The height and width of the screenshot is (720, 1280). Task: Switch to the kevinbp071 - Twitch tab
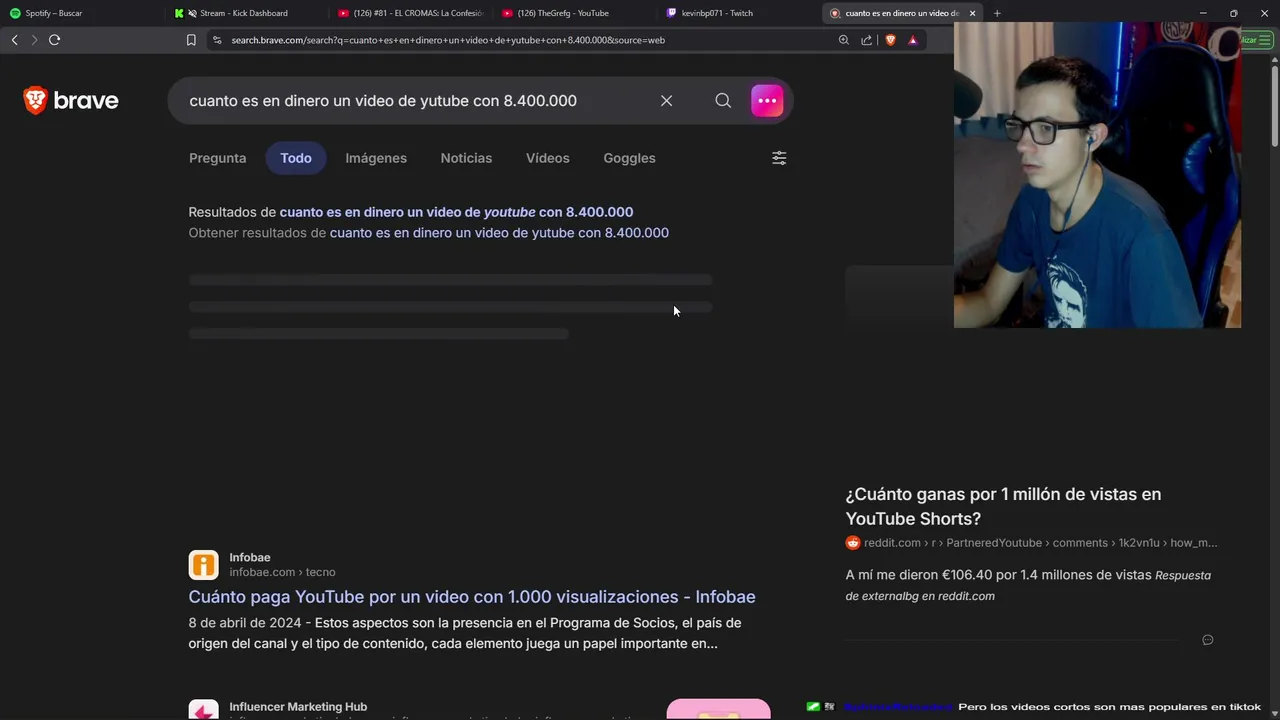tap(712, 13)
